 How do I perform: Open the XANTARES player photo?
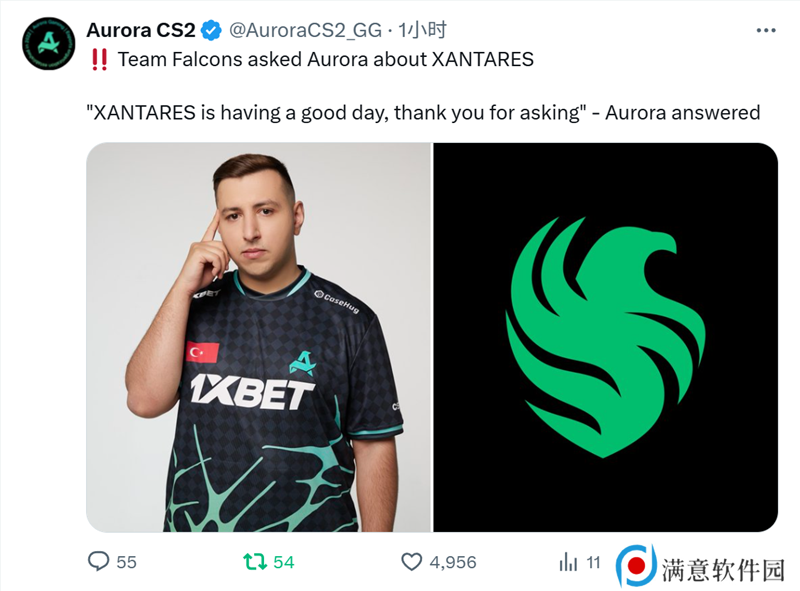point(259,337)
